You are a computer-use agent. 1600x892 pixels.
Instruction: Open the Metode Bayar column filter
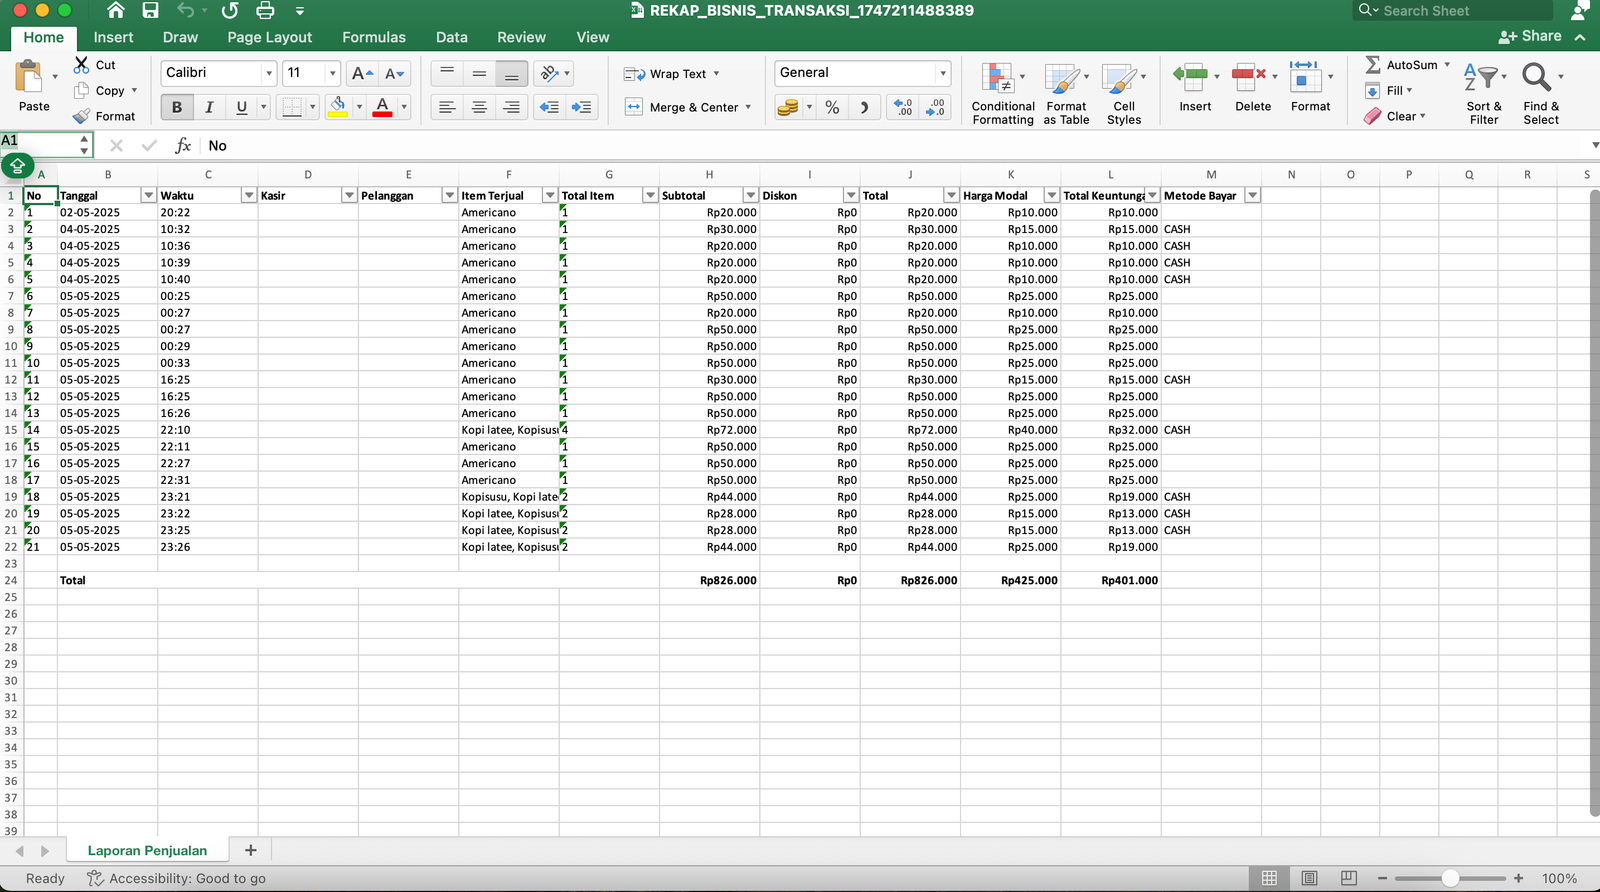tap(1252, 195)
